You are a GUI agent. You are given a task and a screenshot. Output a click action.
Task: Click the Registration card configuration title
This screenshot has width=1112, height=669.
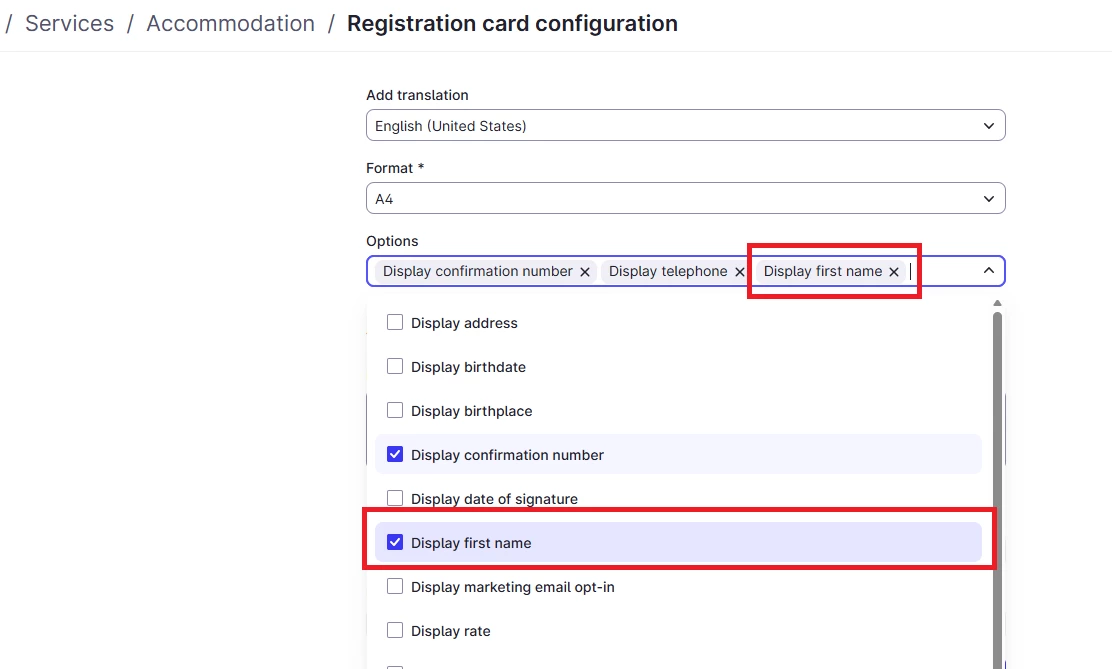(512, 24)
